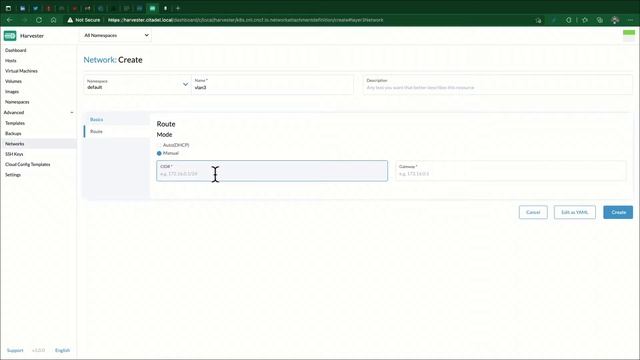The width and height of the screenshot is (640, 360).
Task: Click the Network breadcrumb link
Action: pos(100,60)
